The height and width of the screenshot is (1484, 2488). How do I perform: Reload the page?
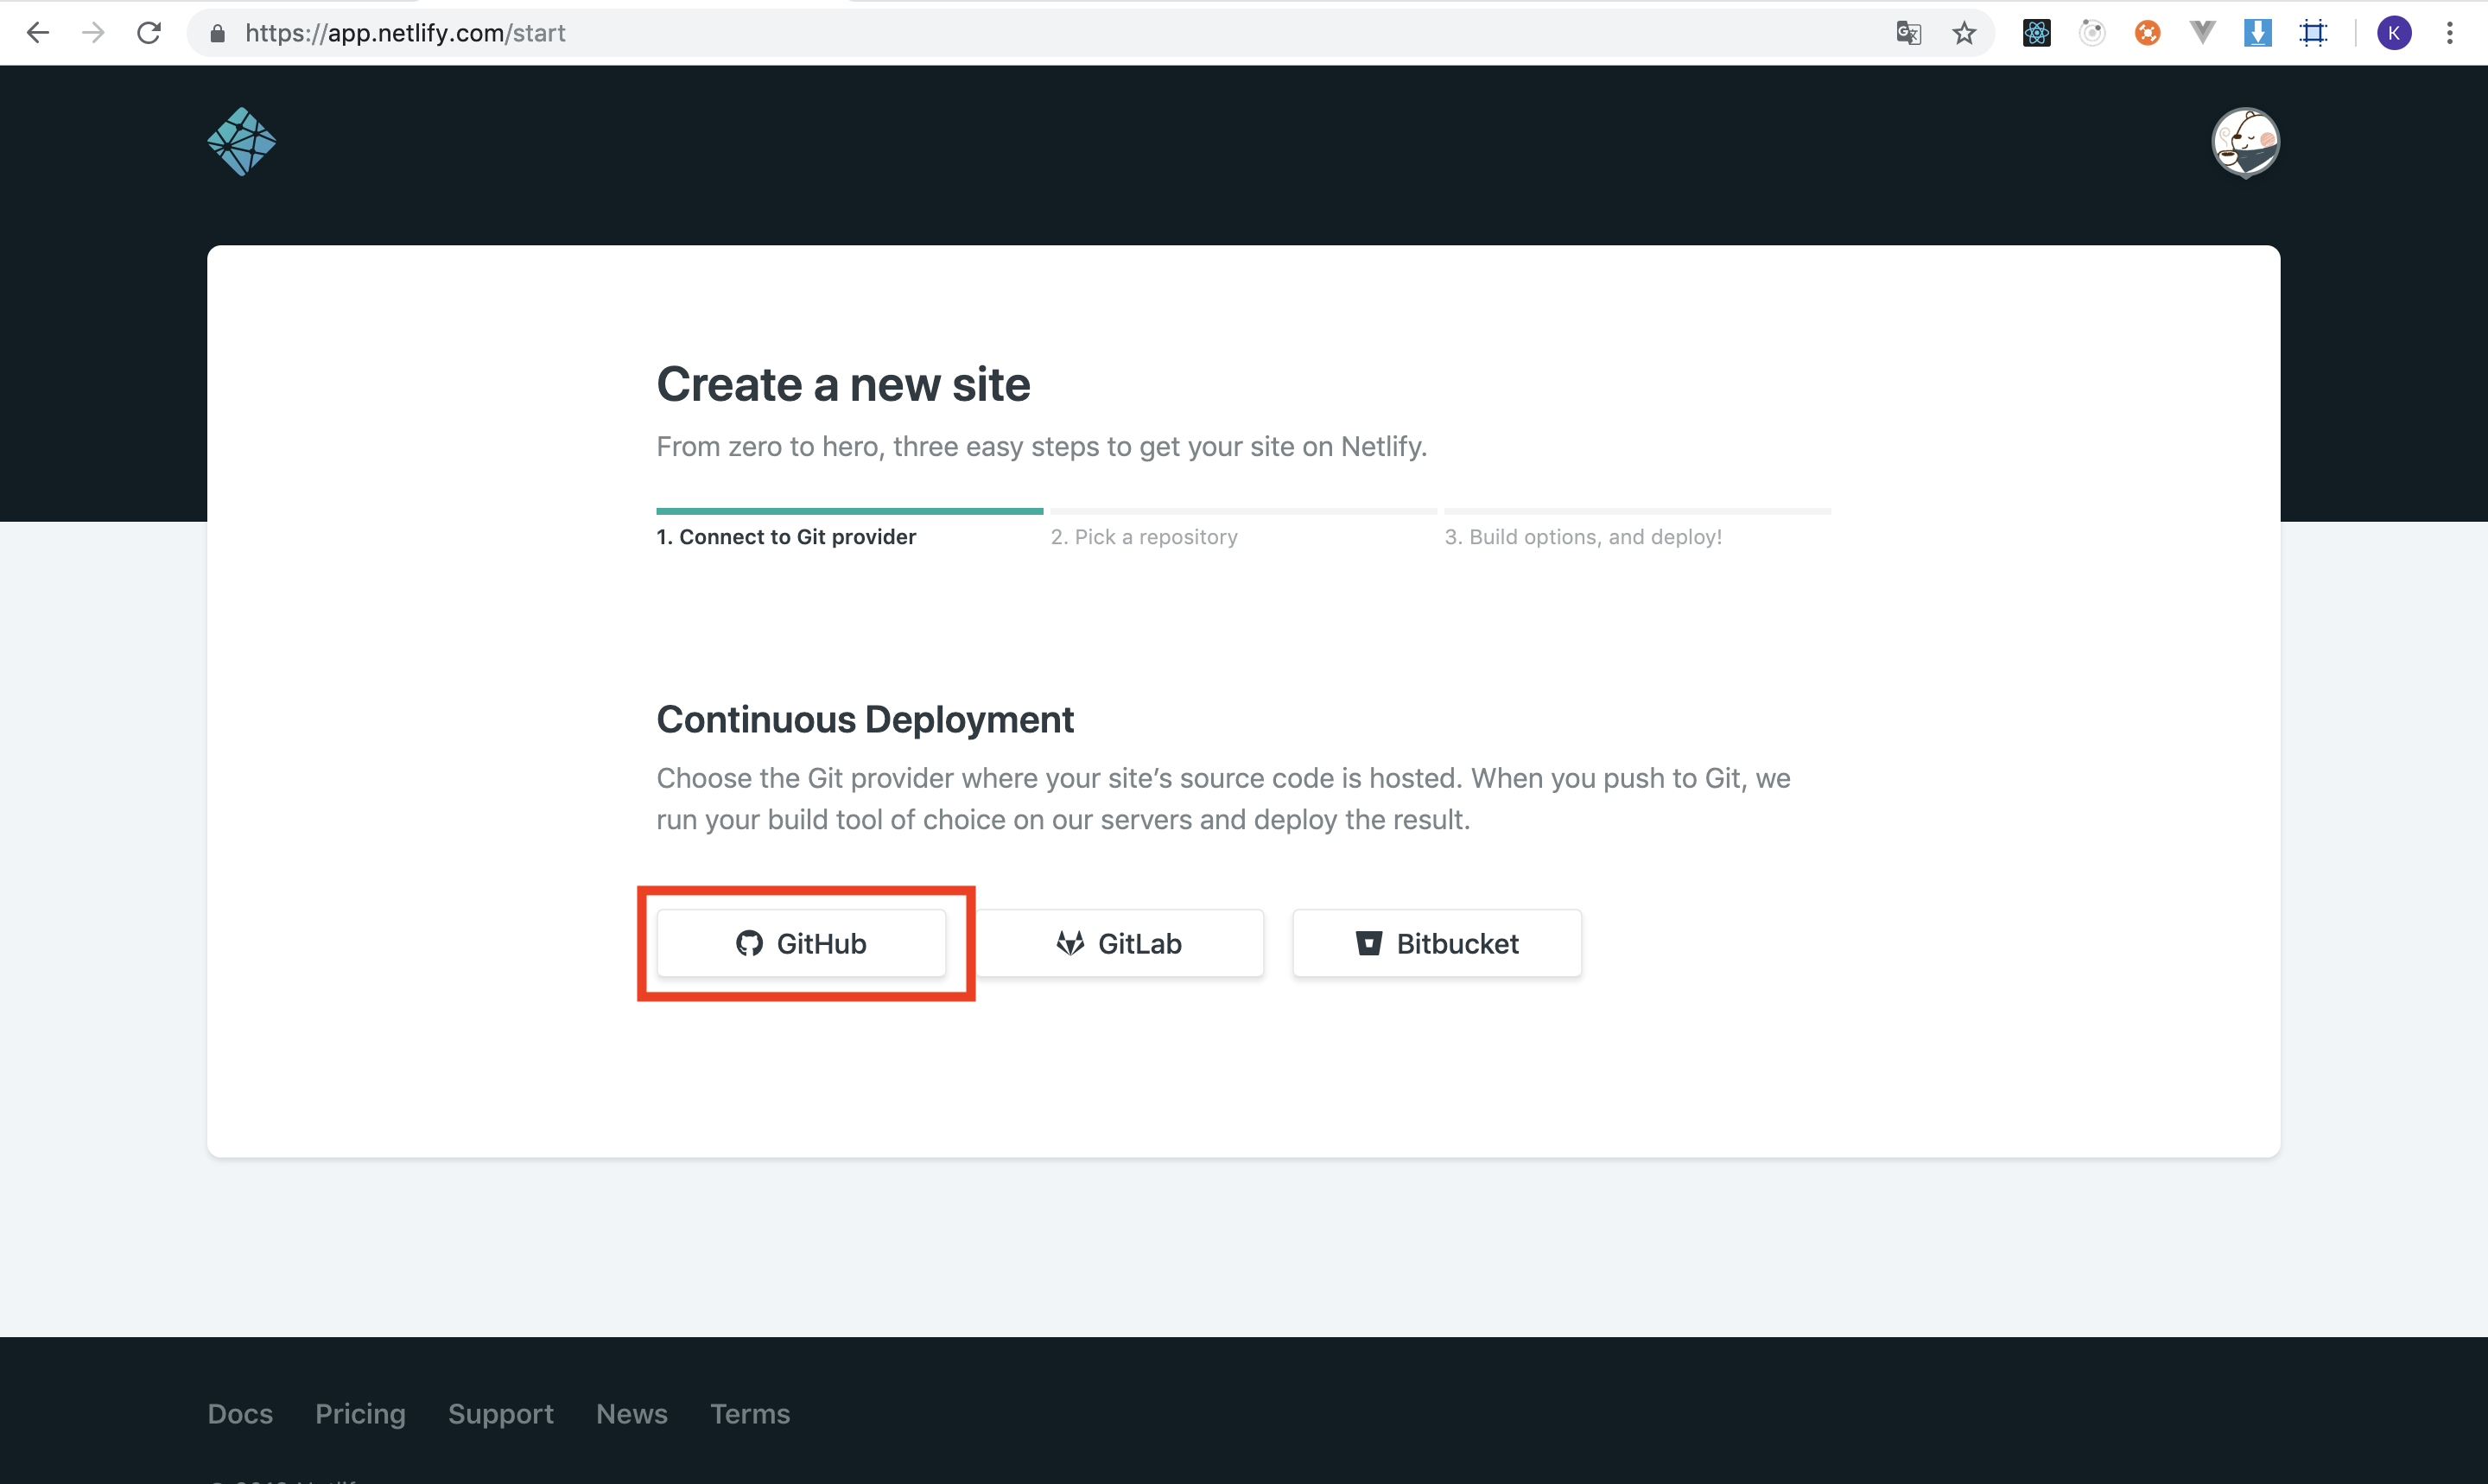(x=149, y=33)
